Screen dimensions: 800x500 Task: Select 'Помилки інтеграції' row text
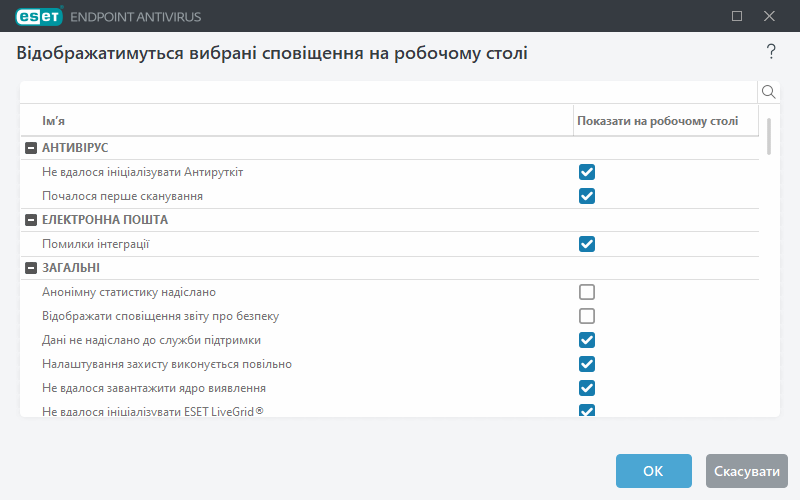pyautogui.click(x=95, y=244)
